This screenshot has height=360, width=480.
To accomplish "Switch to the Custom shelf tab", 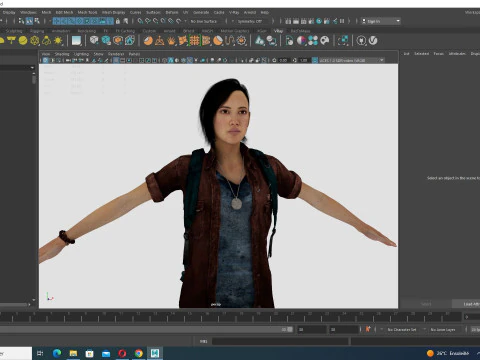I will point(149,31).
